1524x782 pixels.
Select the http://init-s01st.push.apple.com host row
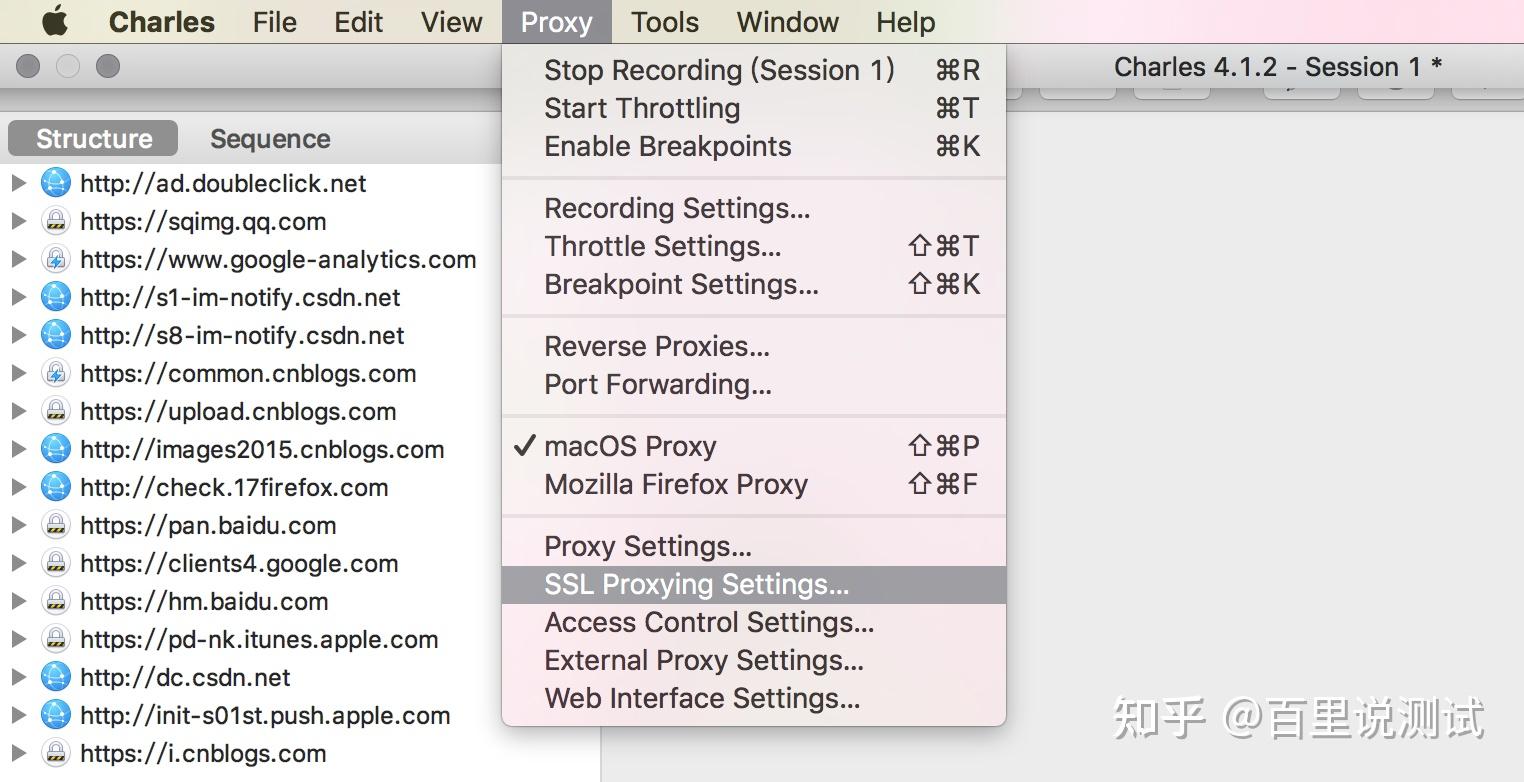[x=265, y=715]
